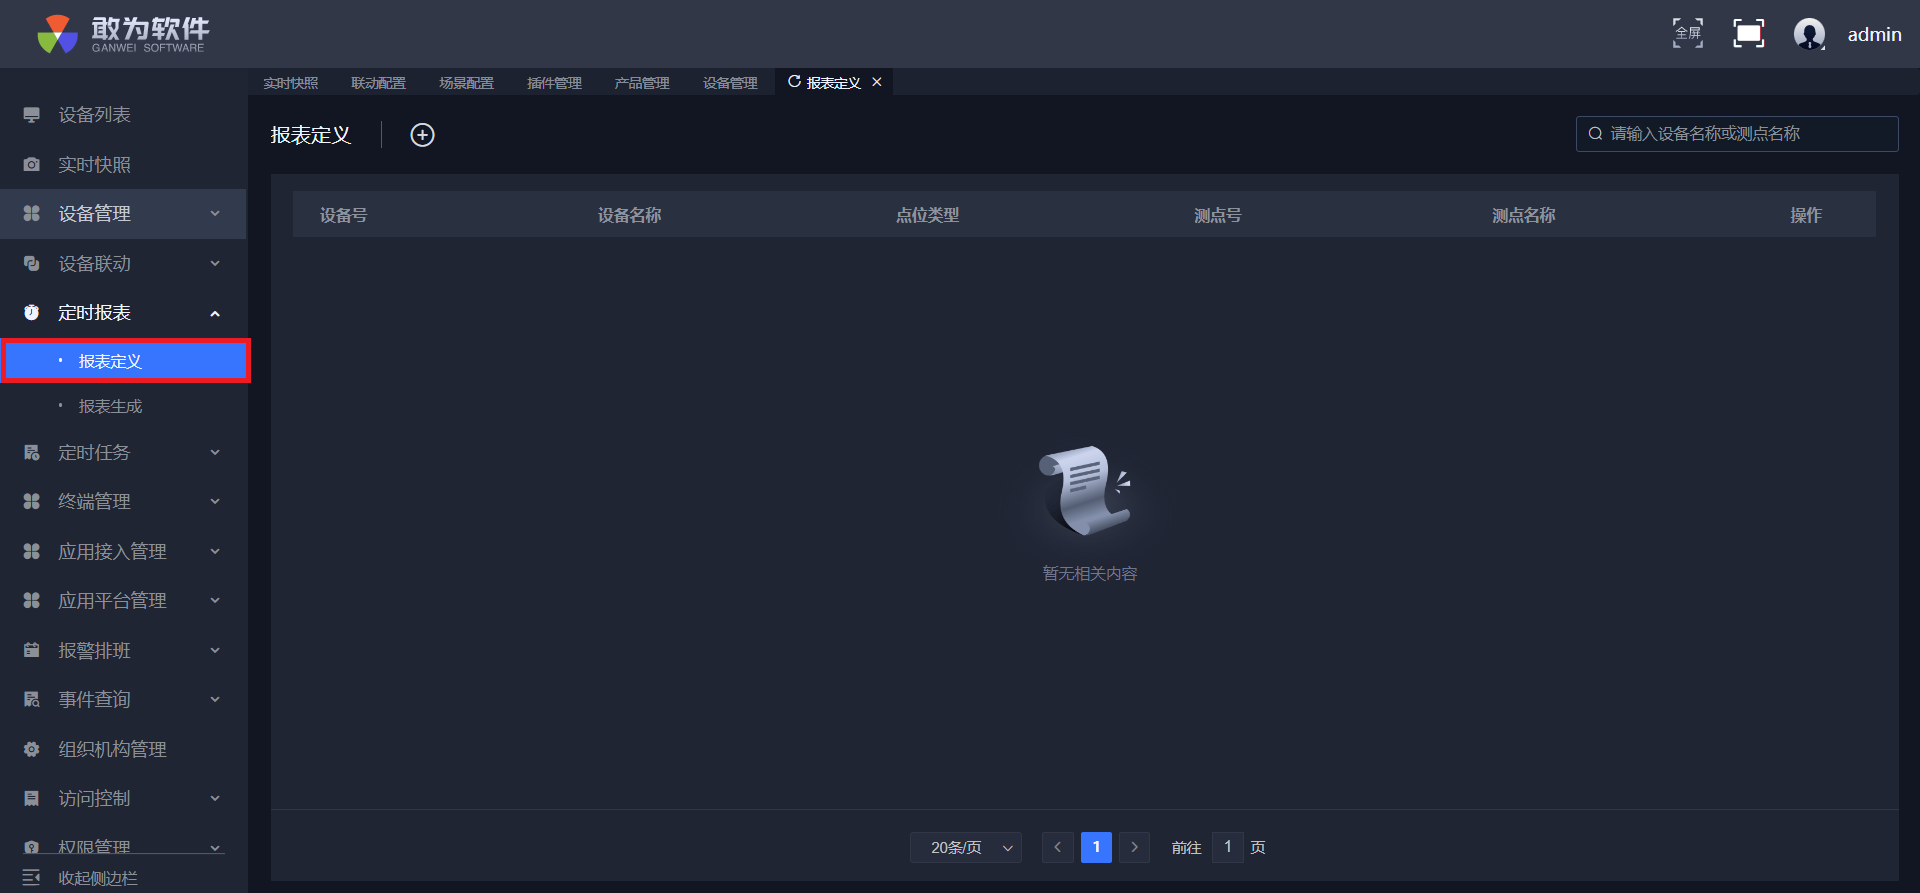Click the 终端管理 icon in sidebar
This screenshot has height=893, width=1920.
coord(32,501)
